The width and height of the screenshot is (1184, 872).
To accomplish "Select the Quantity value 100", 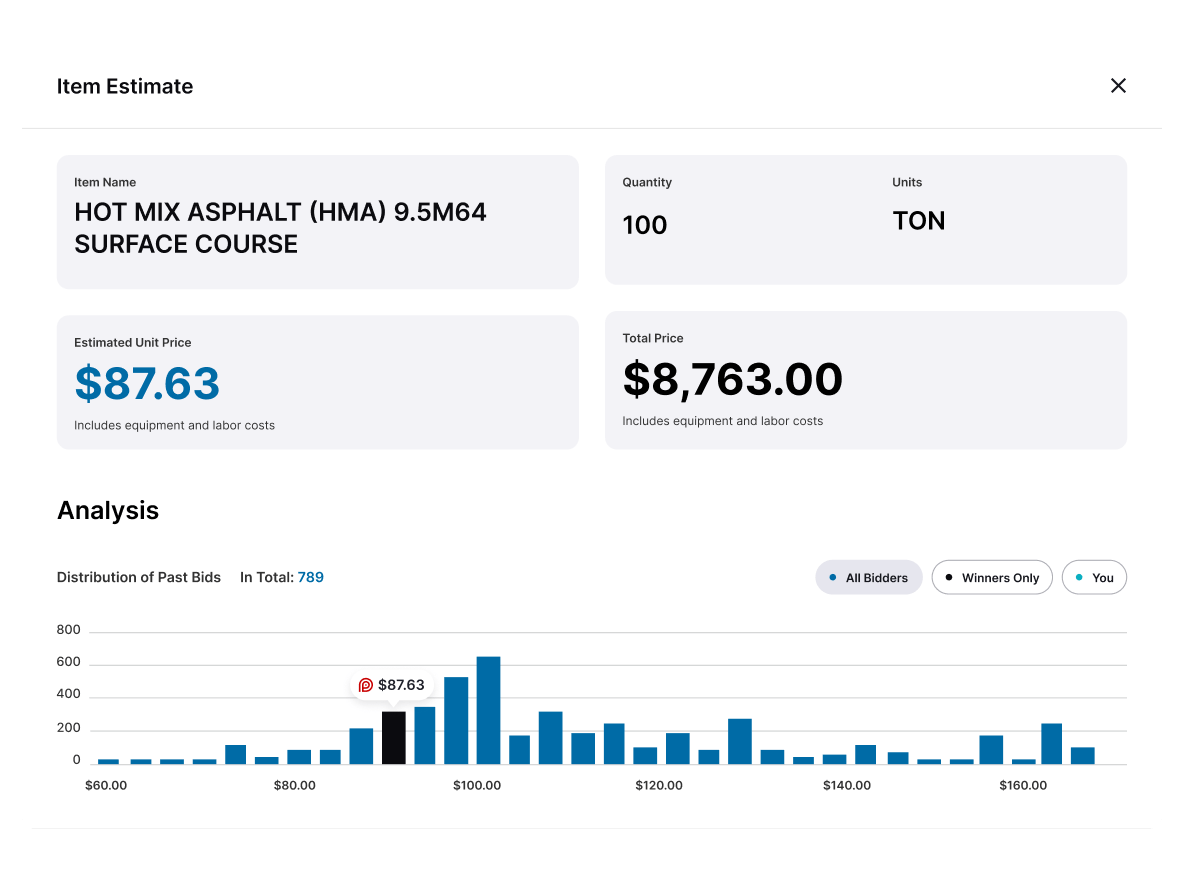I will tap(644, 225).
